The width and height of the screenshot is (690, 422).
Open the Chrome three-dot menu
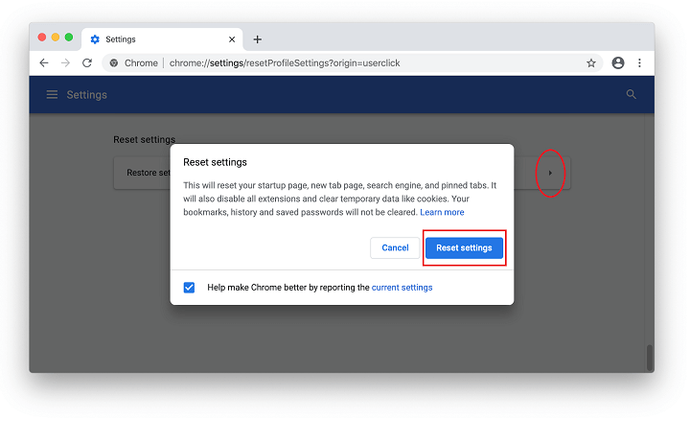click(640, 63)
